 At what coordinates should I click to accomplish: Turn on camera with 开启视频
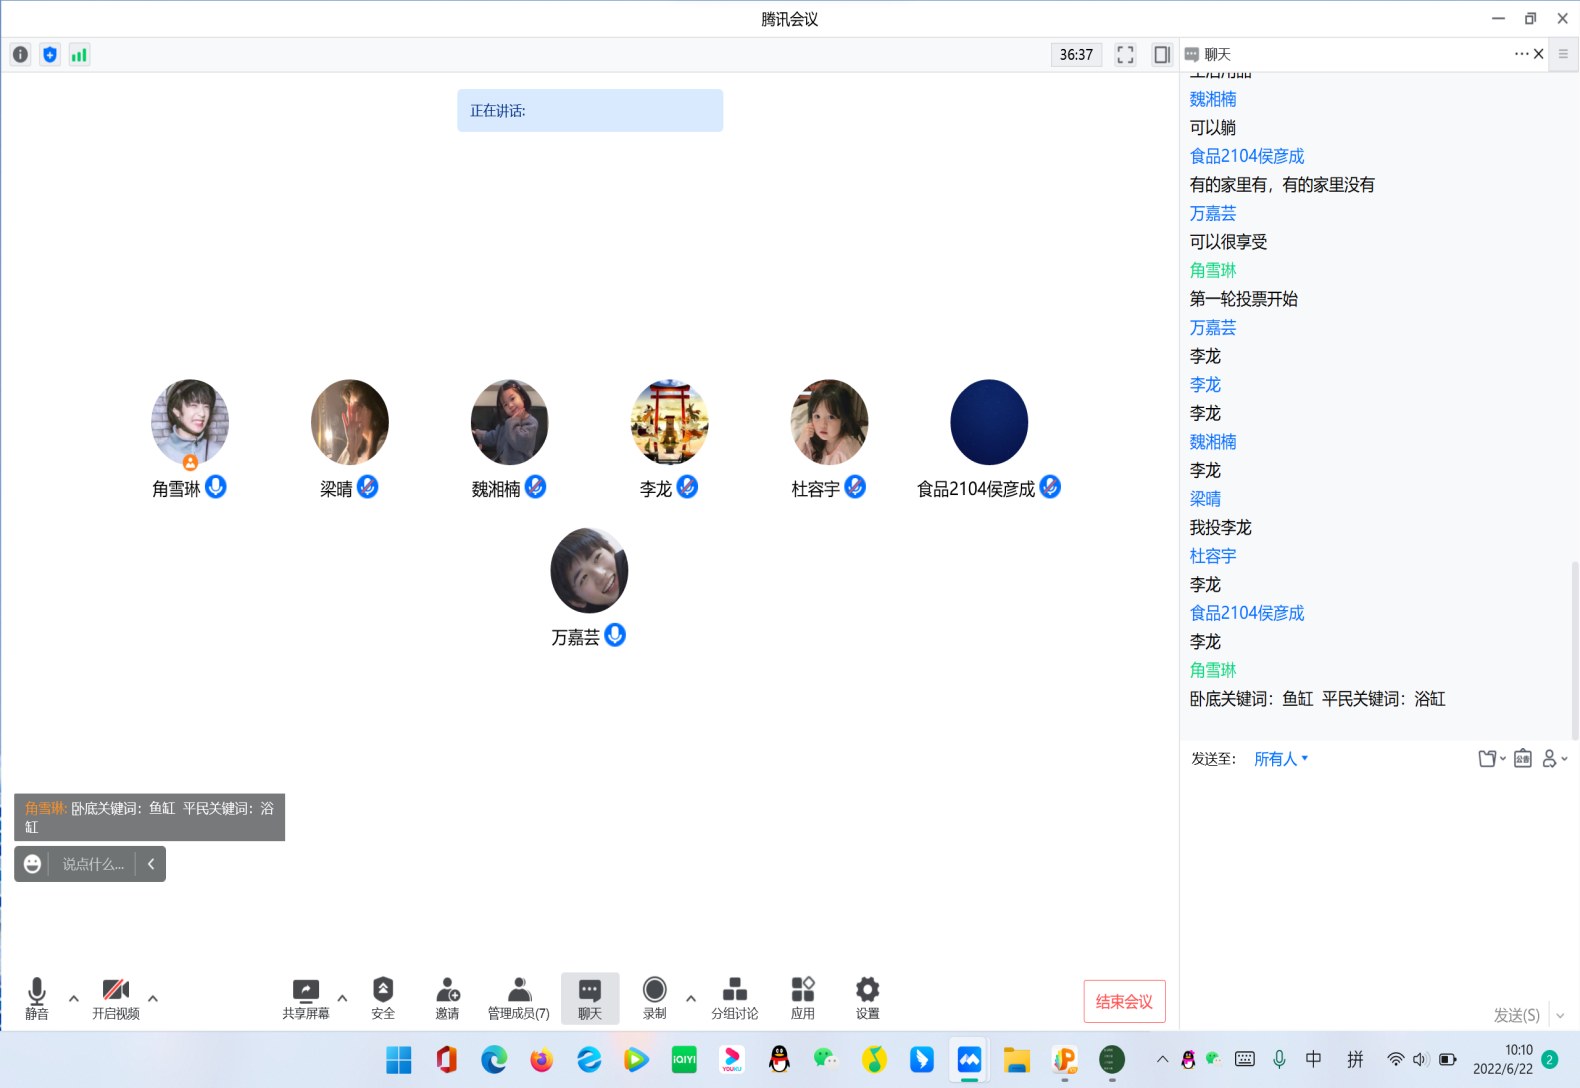(x=116, y=997)
